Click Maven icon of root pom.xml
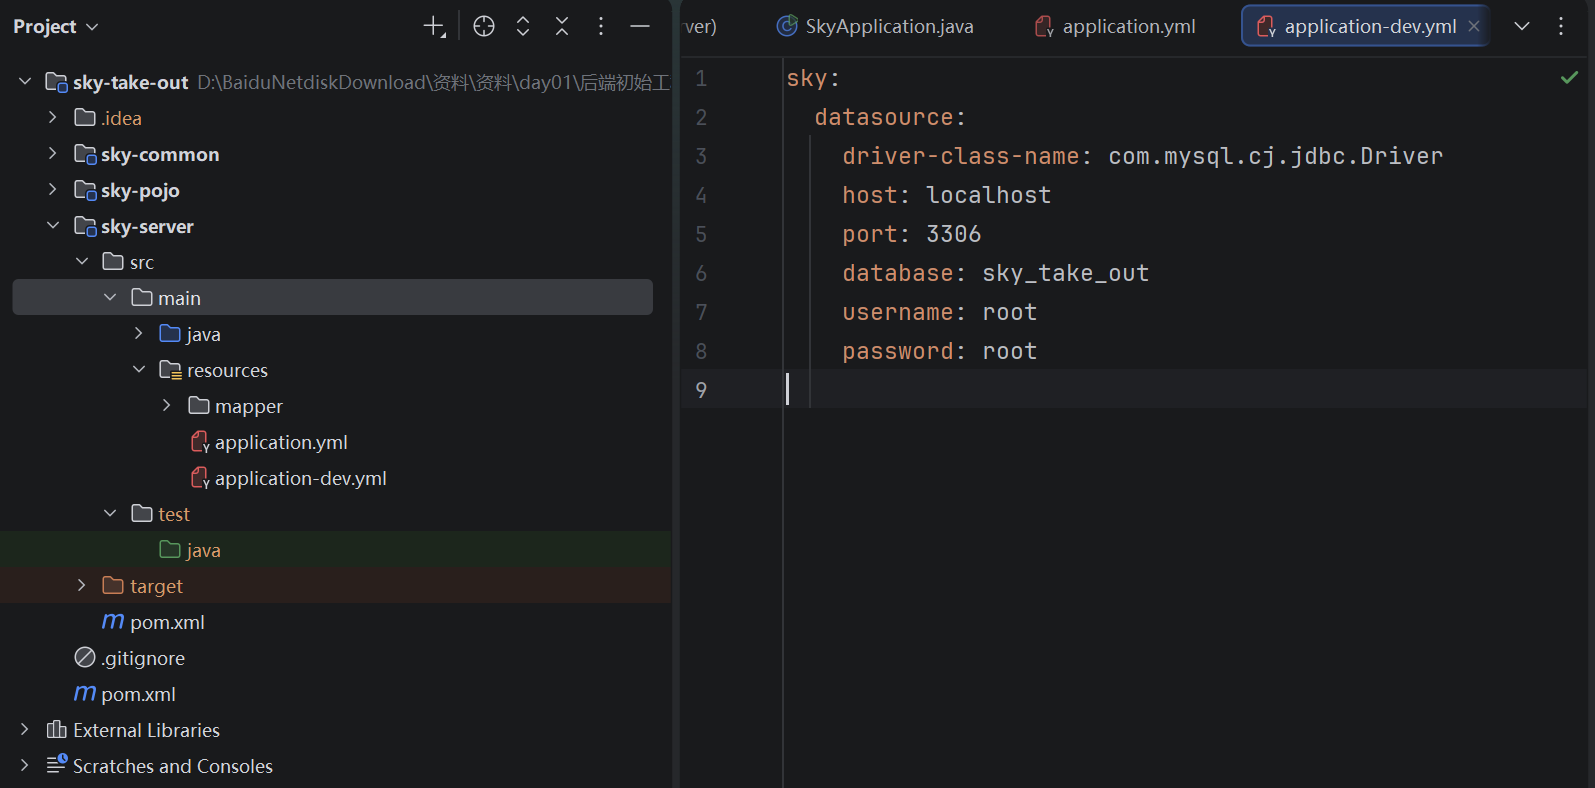 tap(85, 693)
